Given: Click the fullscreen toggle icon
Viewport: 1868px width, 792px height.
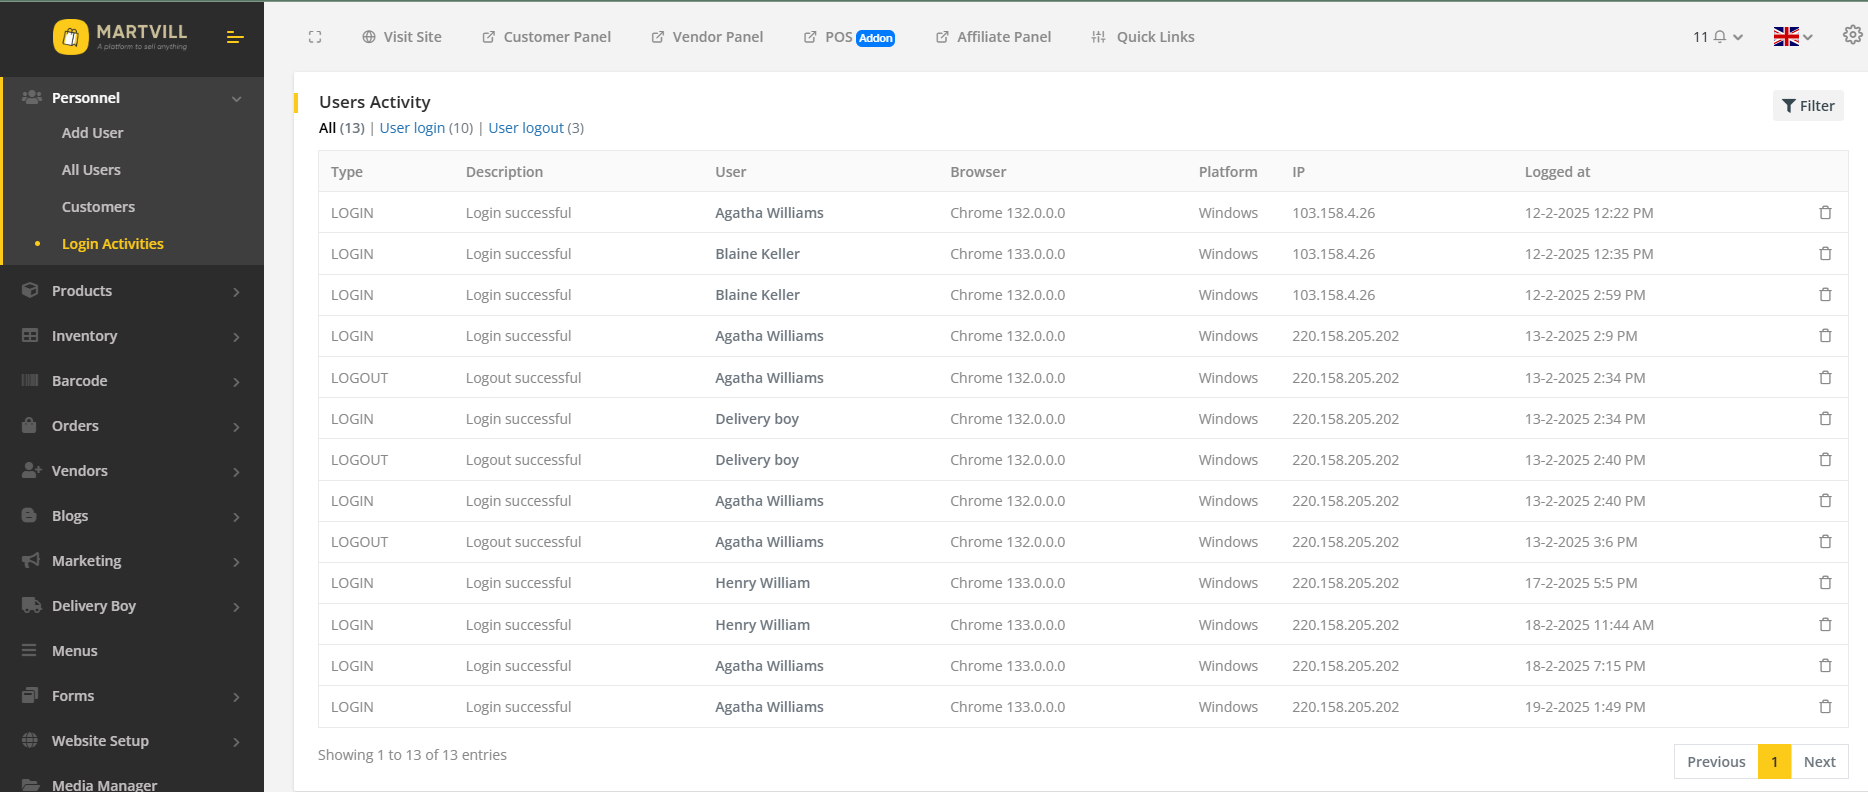Looking at the screenshot, I should point(315,37).
